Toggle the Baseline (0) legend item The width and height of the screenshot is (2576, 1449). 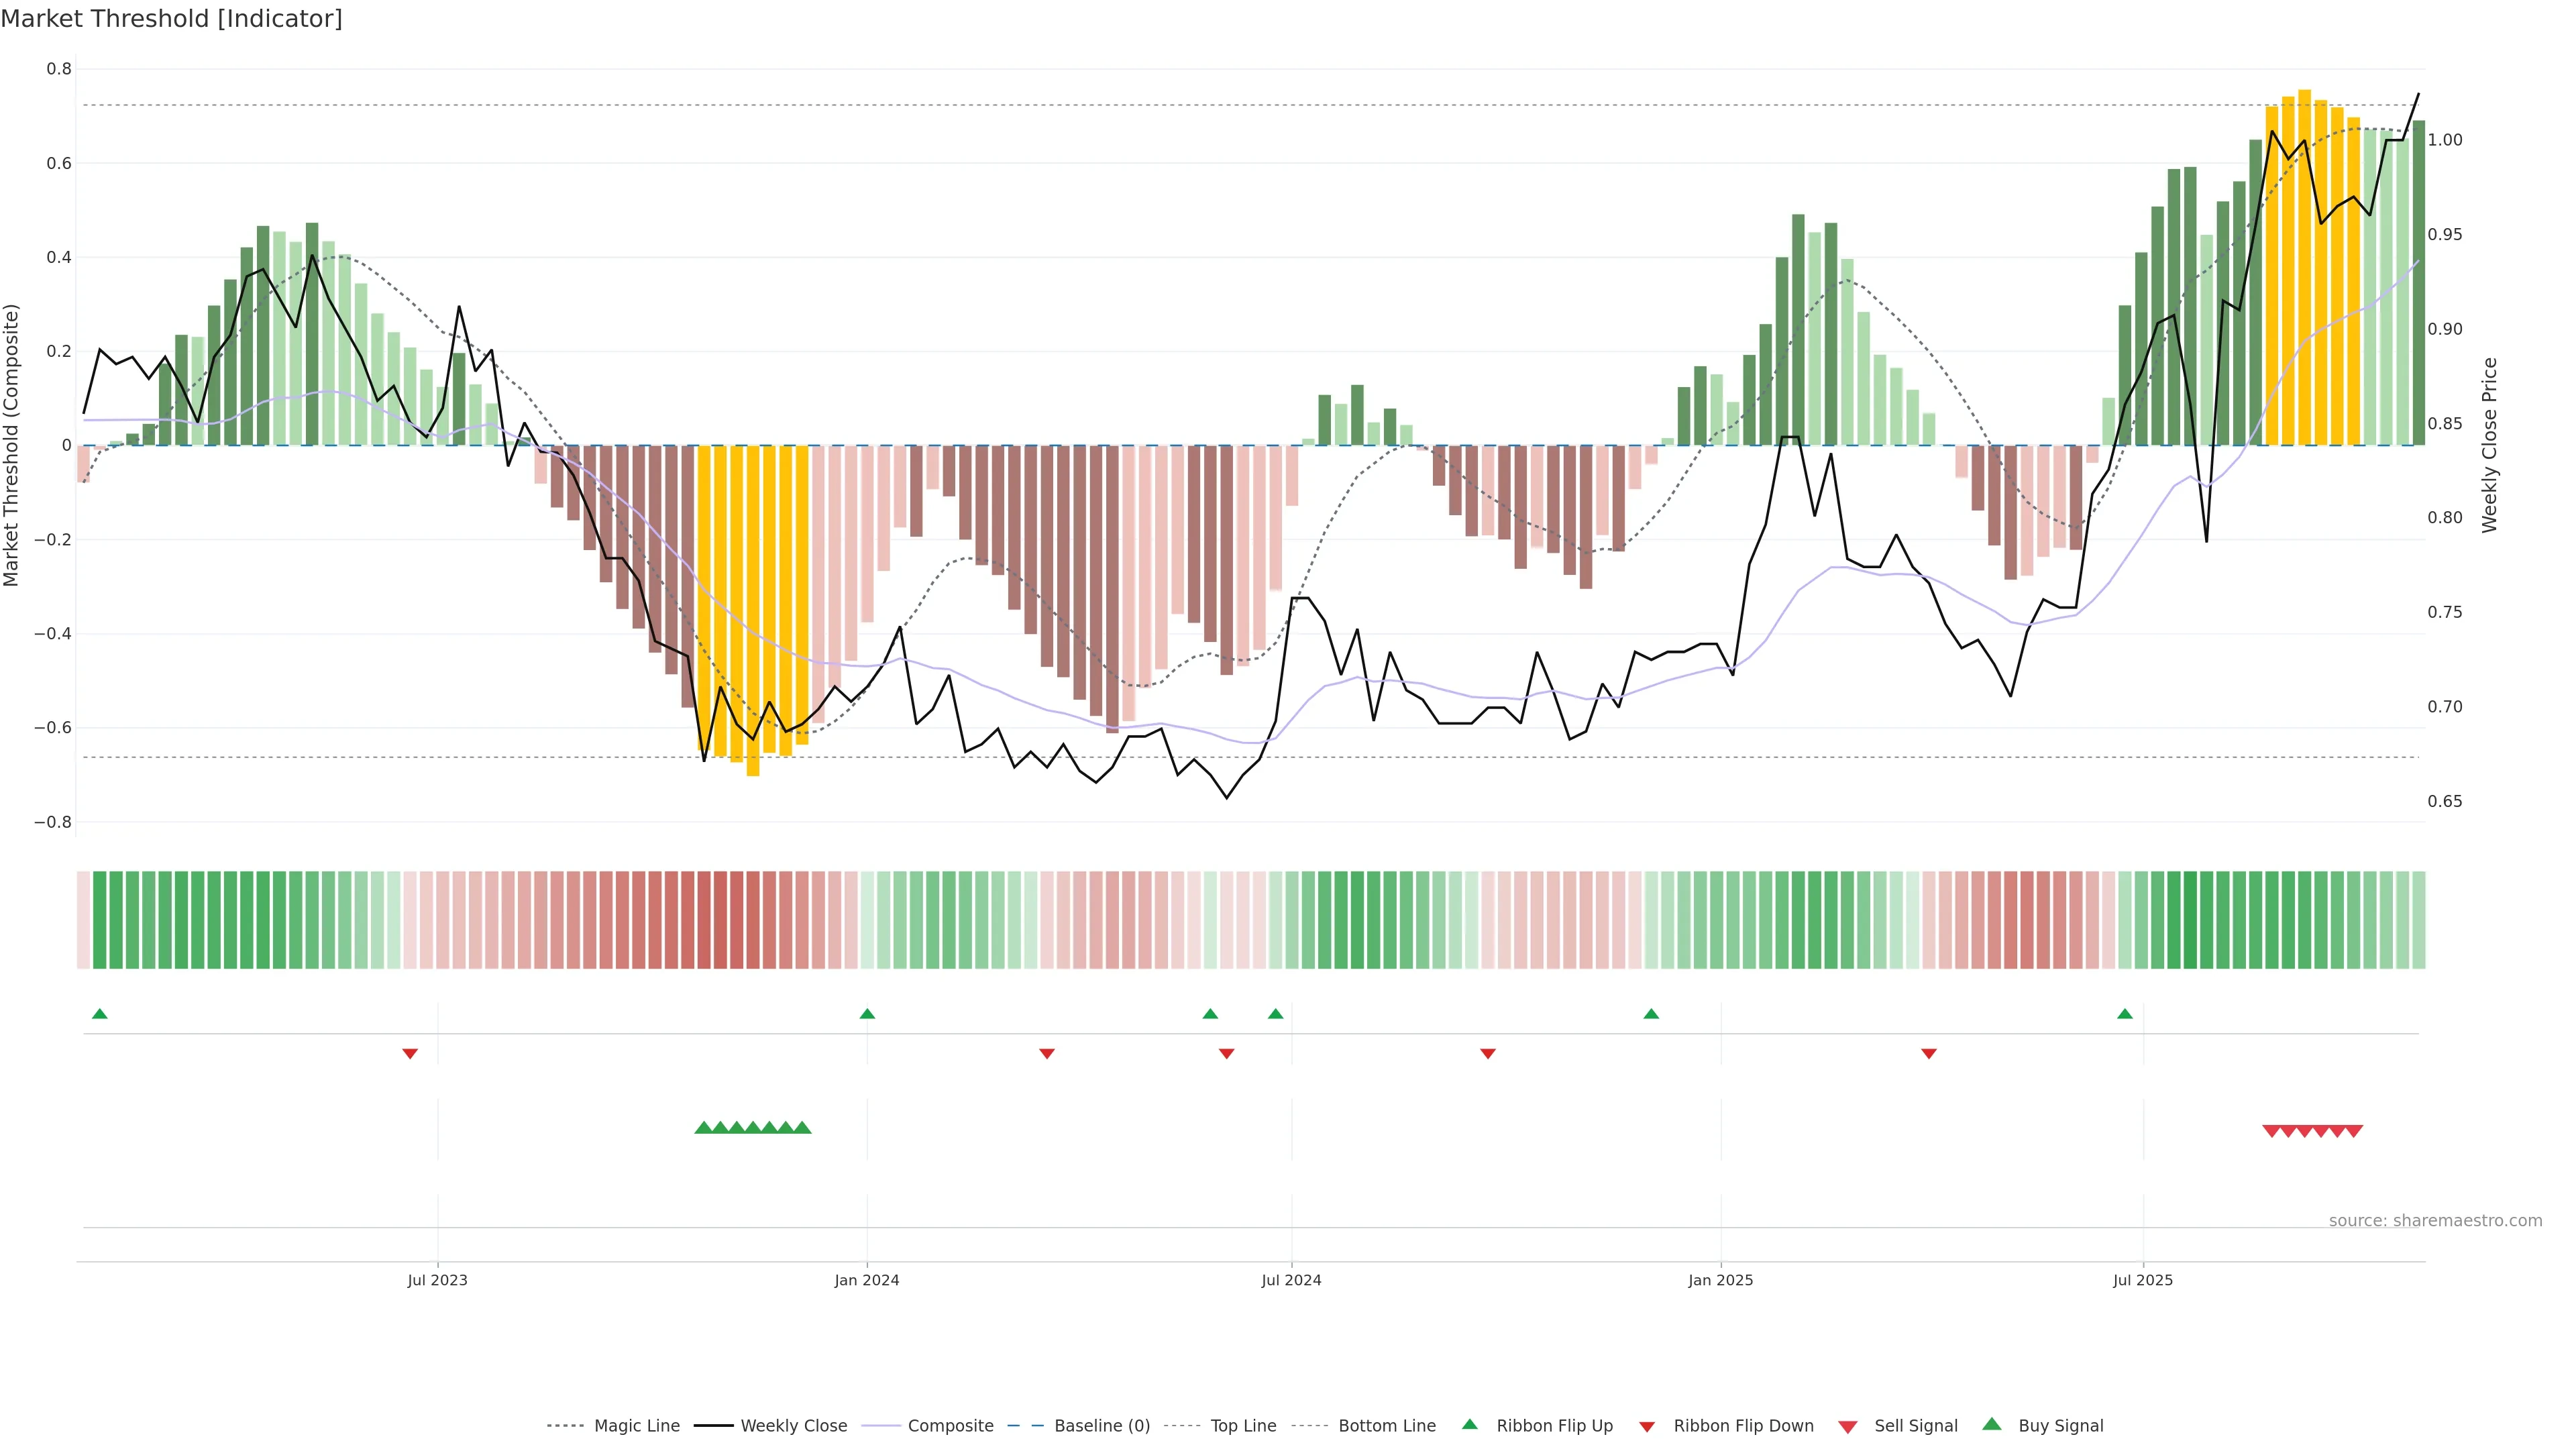(x=1102, y=1426)
